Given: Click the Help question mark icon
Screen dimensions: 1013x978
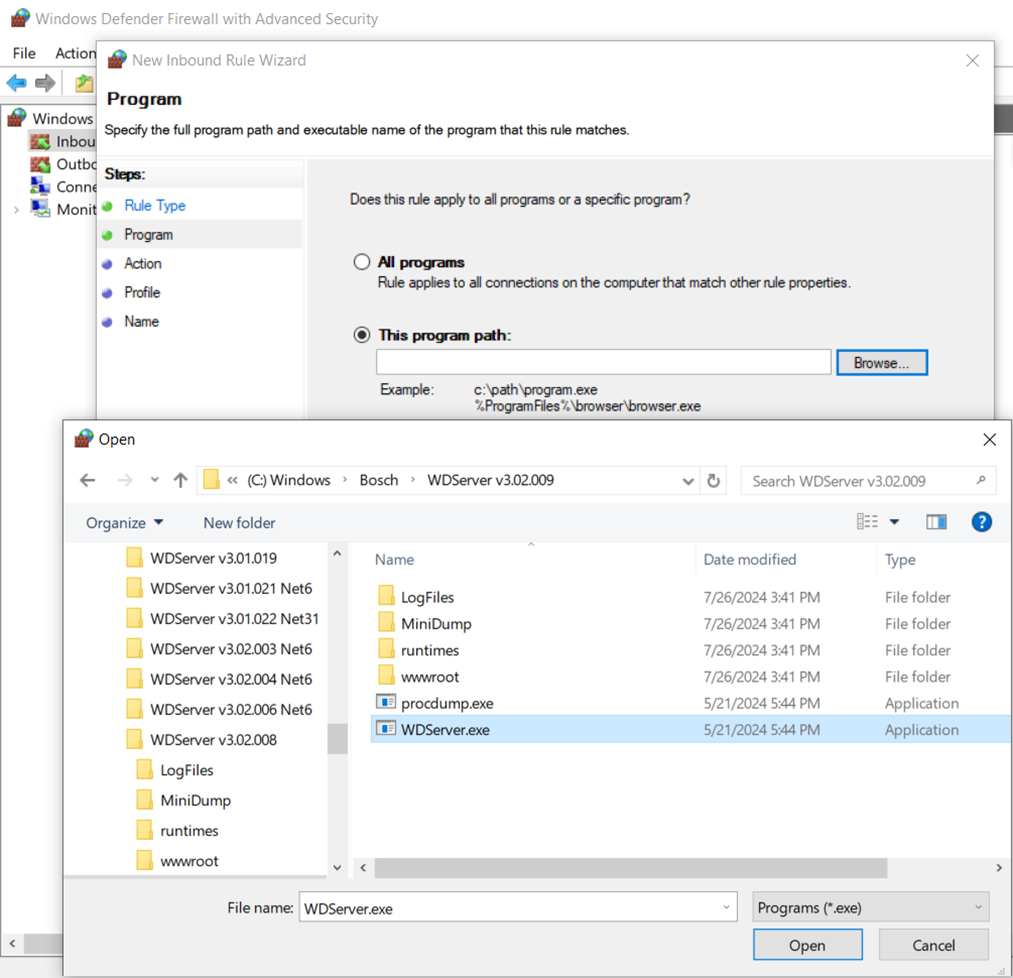Looking at the screenshot, I should tap(981, 522).
